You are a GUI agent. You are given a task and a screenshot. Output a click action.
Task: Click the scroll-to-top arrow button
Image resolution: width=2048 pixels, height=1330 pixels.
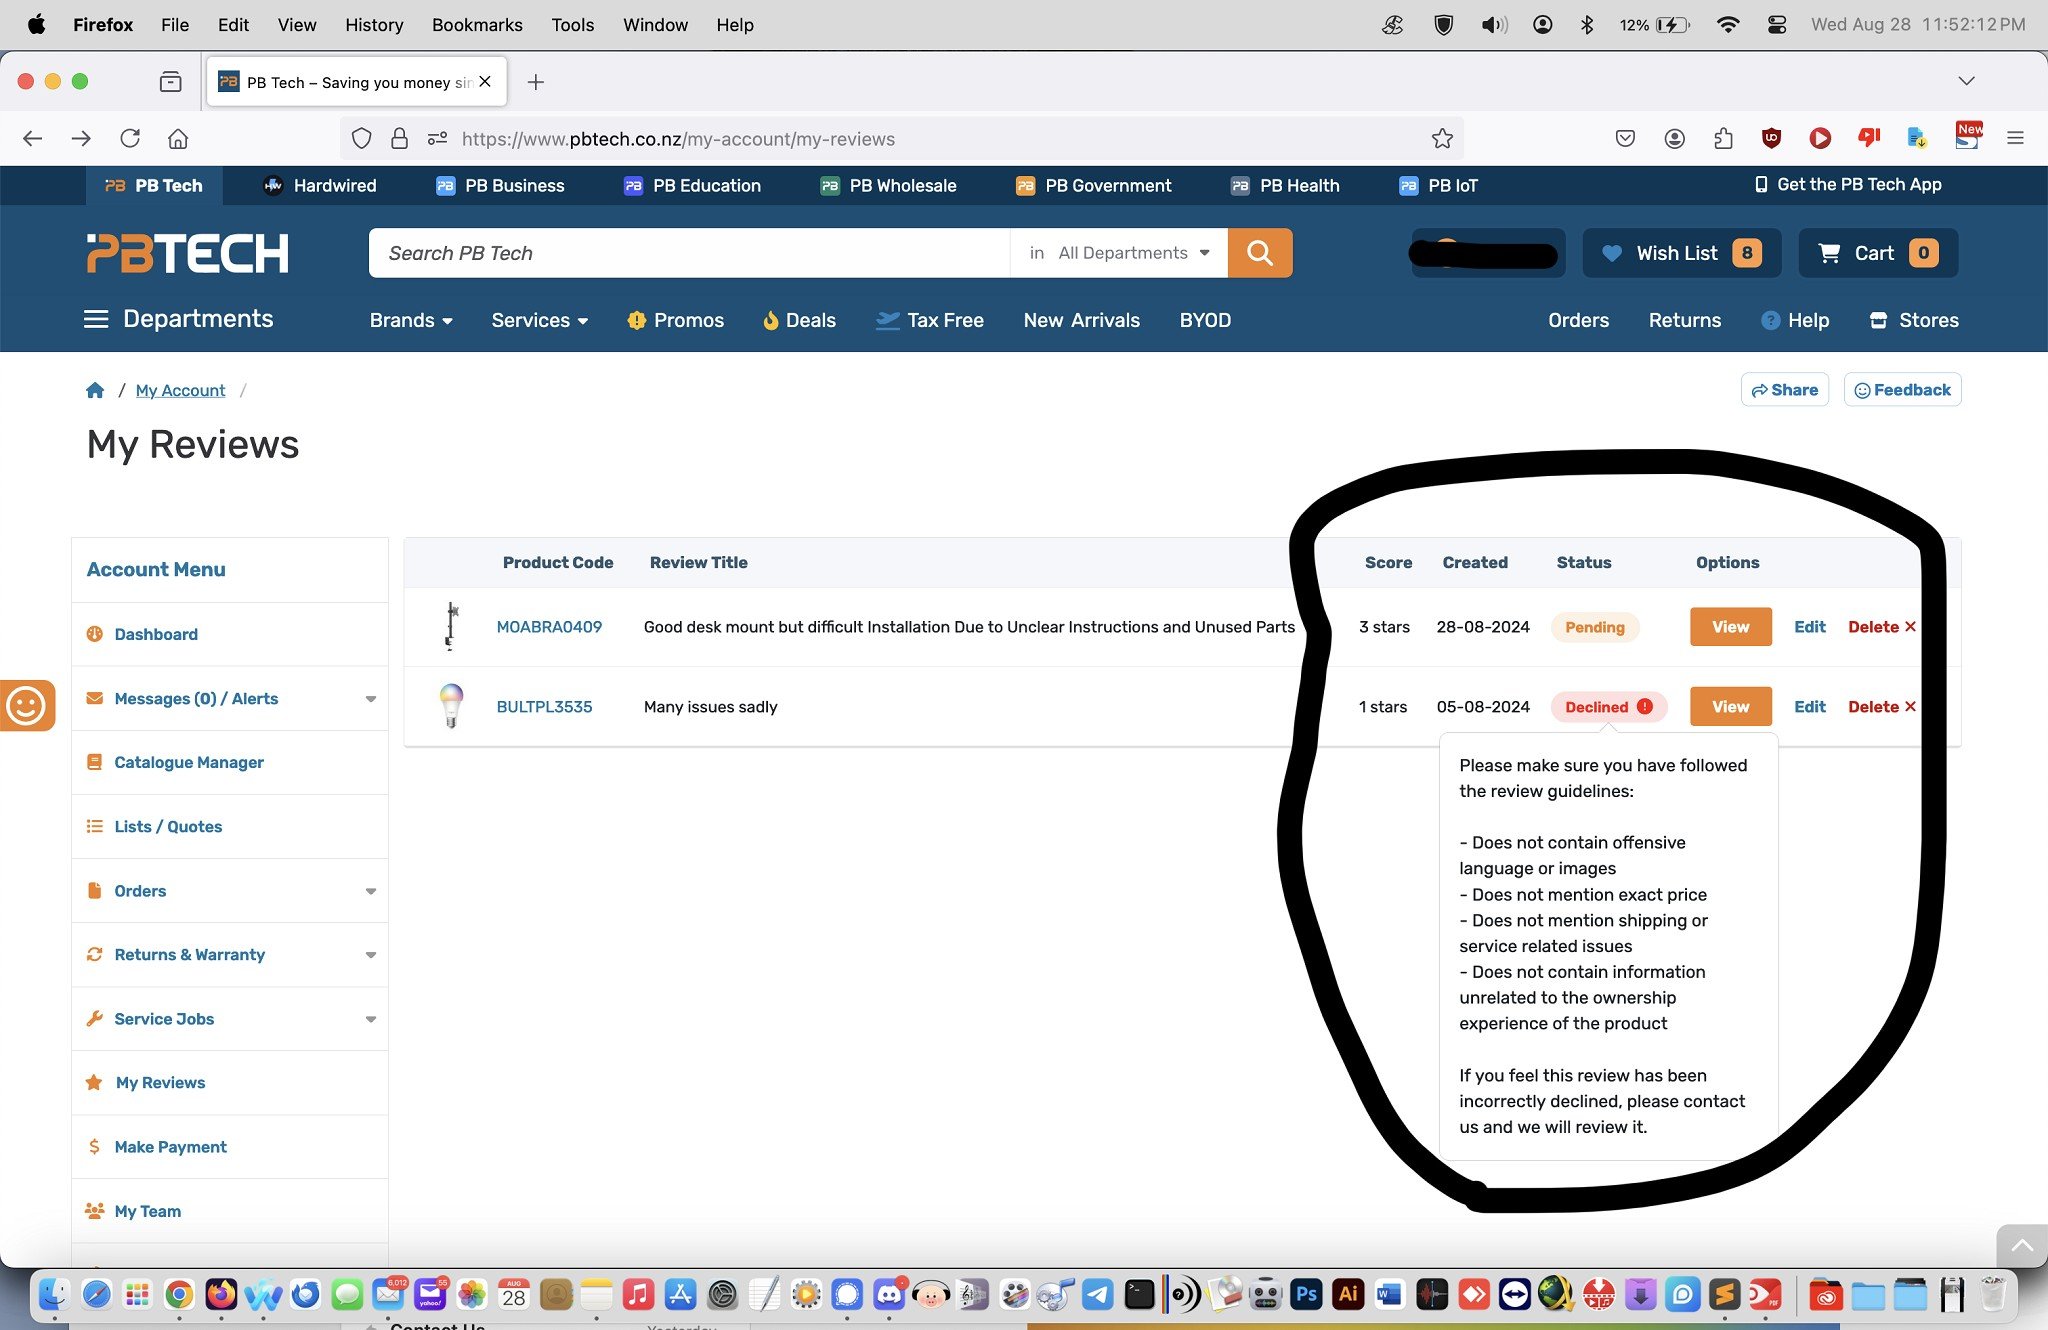[2021, 1246]
